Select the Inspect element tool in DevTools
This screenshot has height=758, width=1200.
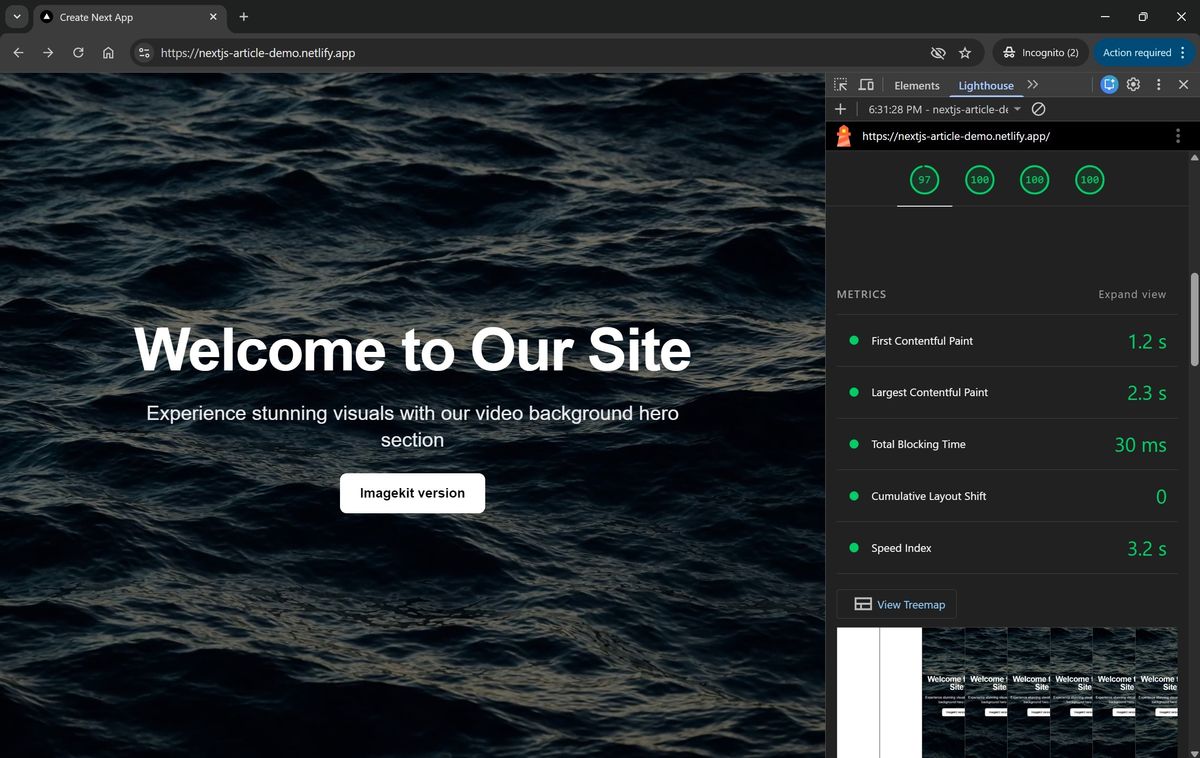pyautogui.click(x=840, y=85)
